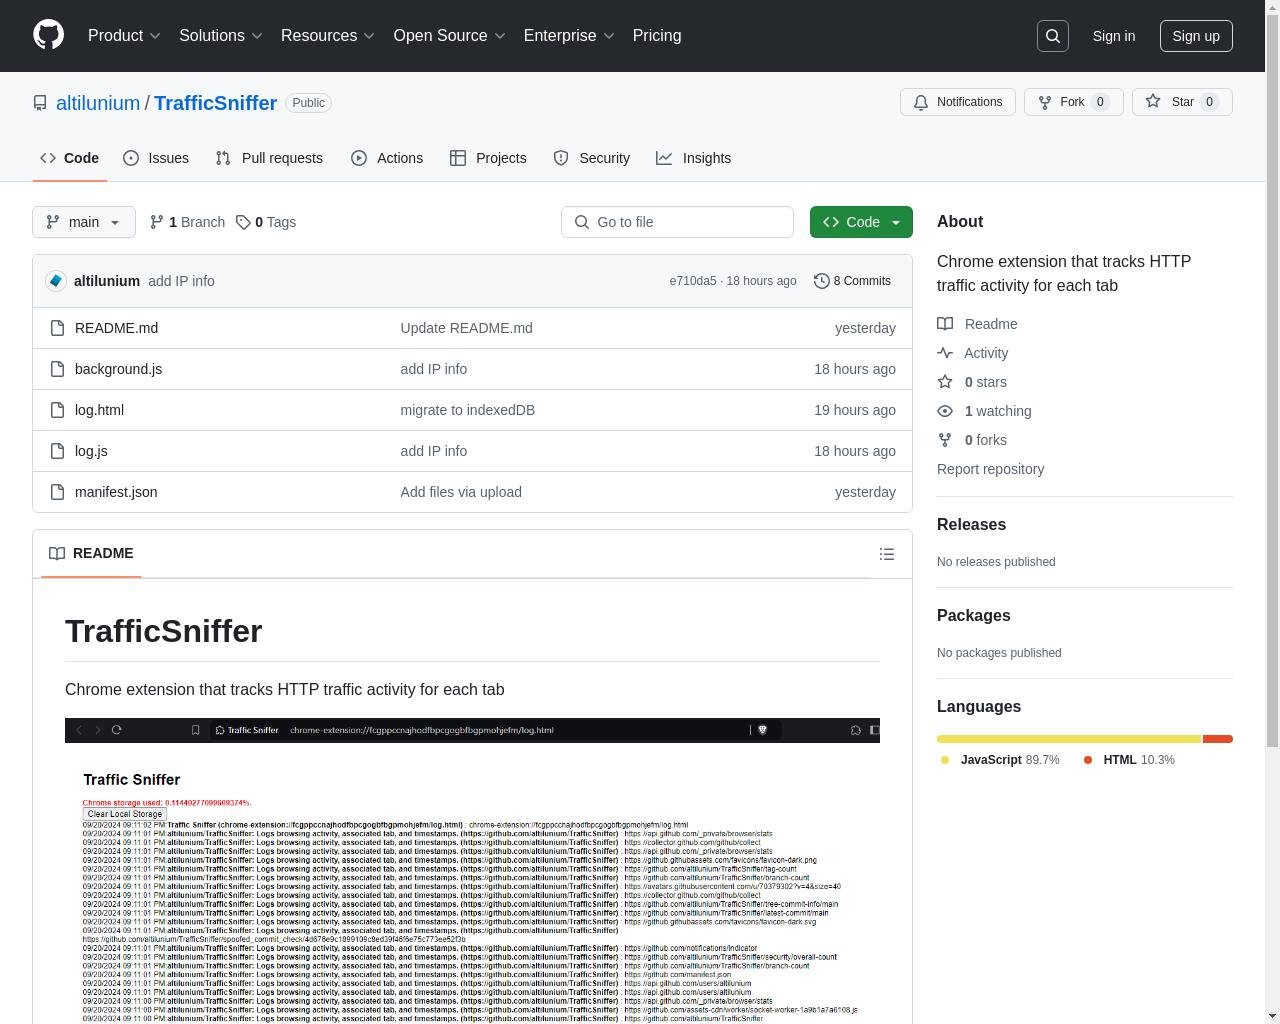Select the repository icon beside altilunium
The width and height of the screenshot is (1280, 1024).
tap(40, 103)
